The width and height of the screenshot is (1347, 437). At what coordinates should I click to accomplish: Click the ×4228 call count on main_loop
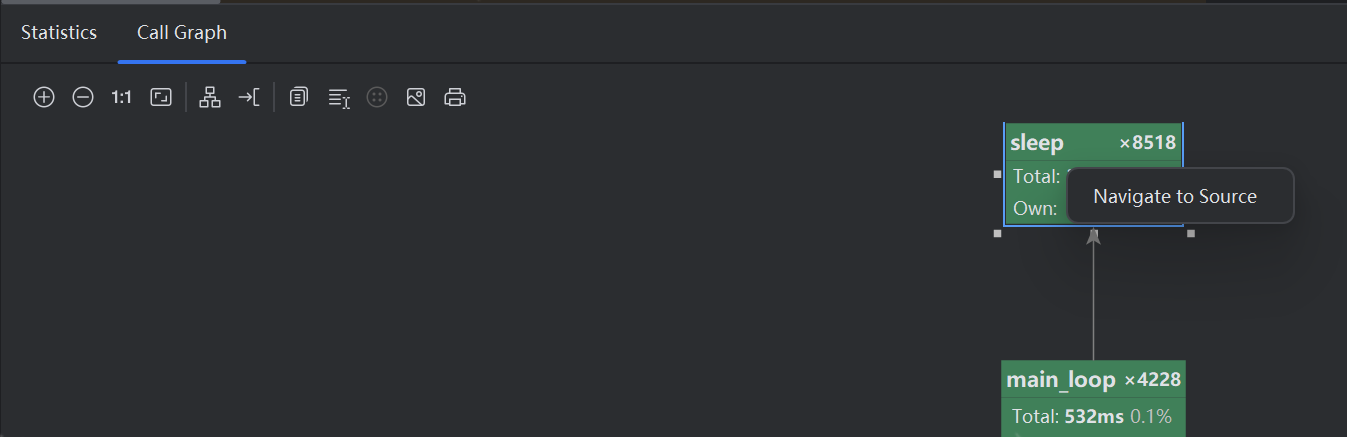[x=1152, y=381]
